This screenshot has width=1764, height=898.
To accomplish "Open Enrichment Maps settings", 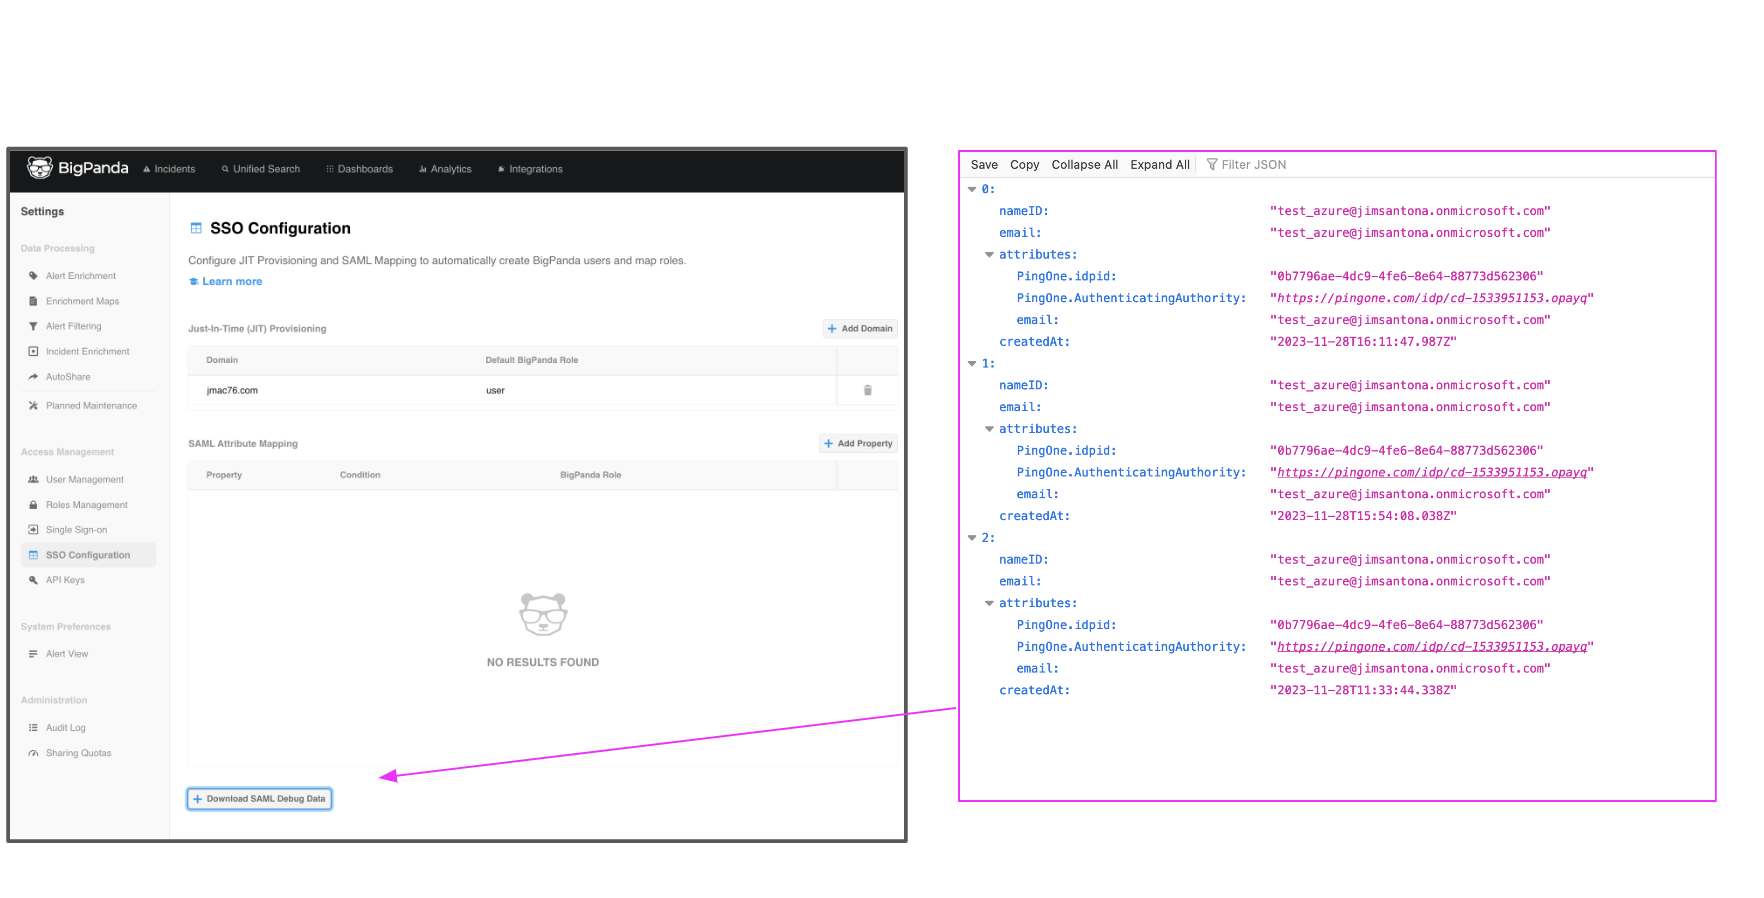I will point(82,301).
